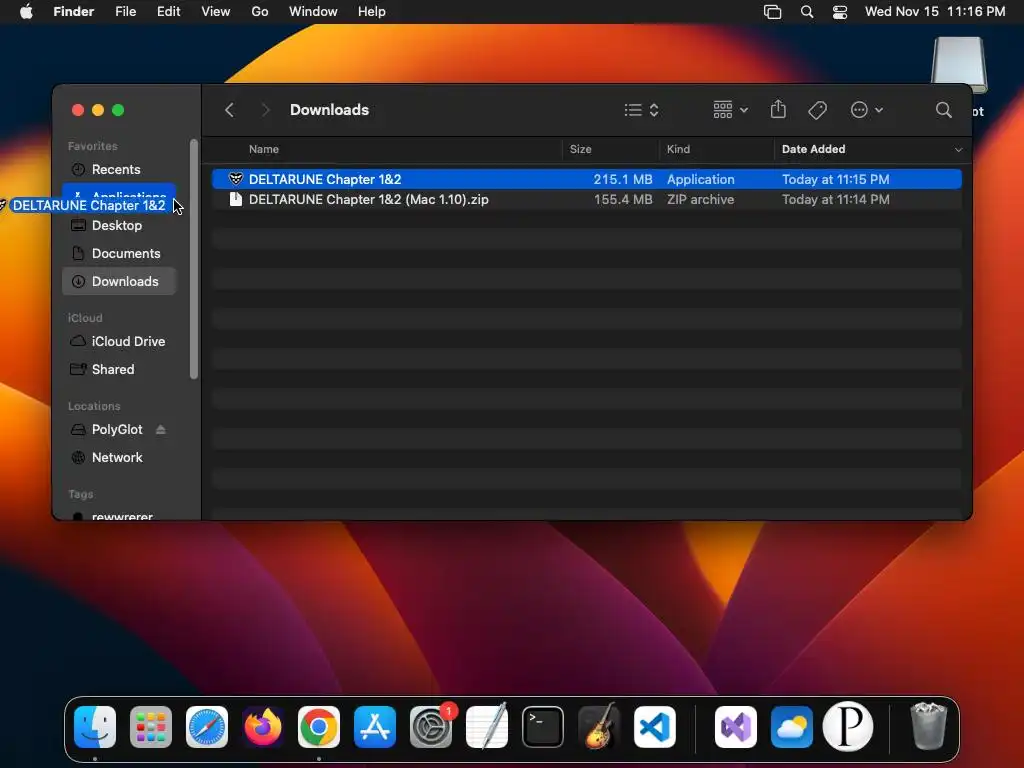Click the 155.4 MB size cell
Viewport: 1024px width, 768px height.
point(623,199)
